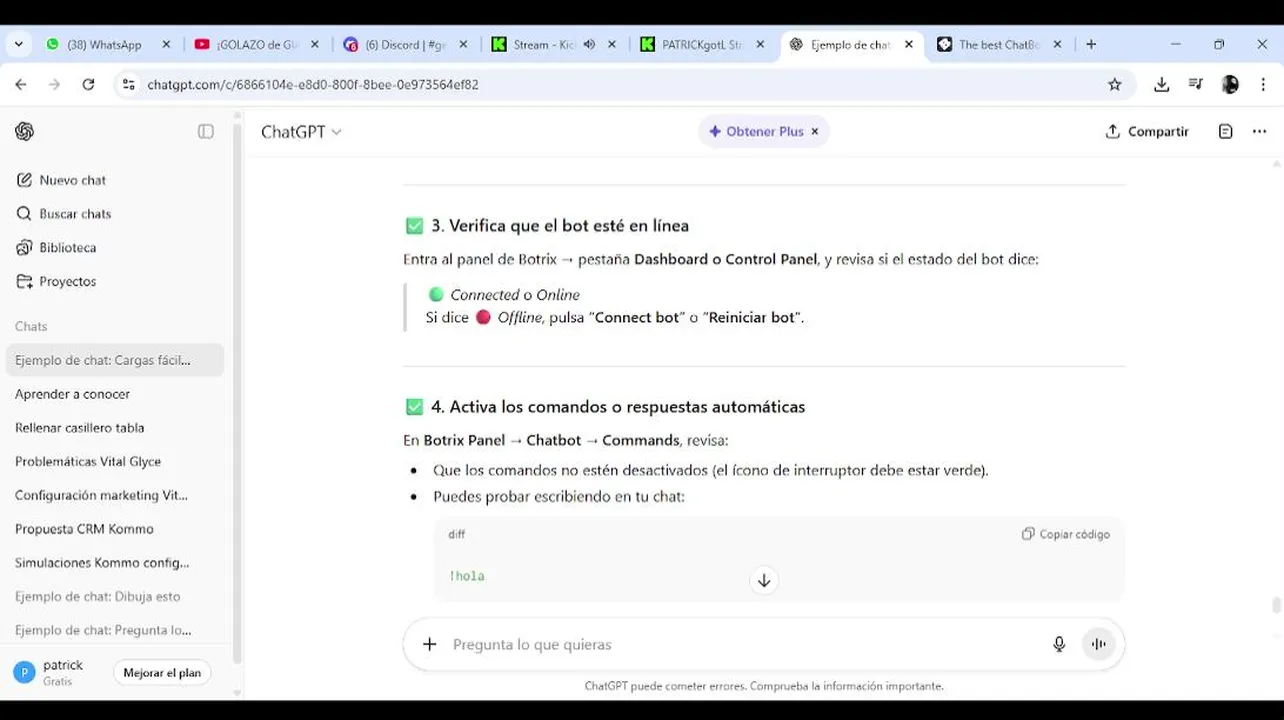This screenshot has height=720, width=1284.
Task: Click the !hola command text in code block
Action: point(467,576)
